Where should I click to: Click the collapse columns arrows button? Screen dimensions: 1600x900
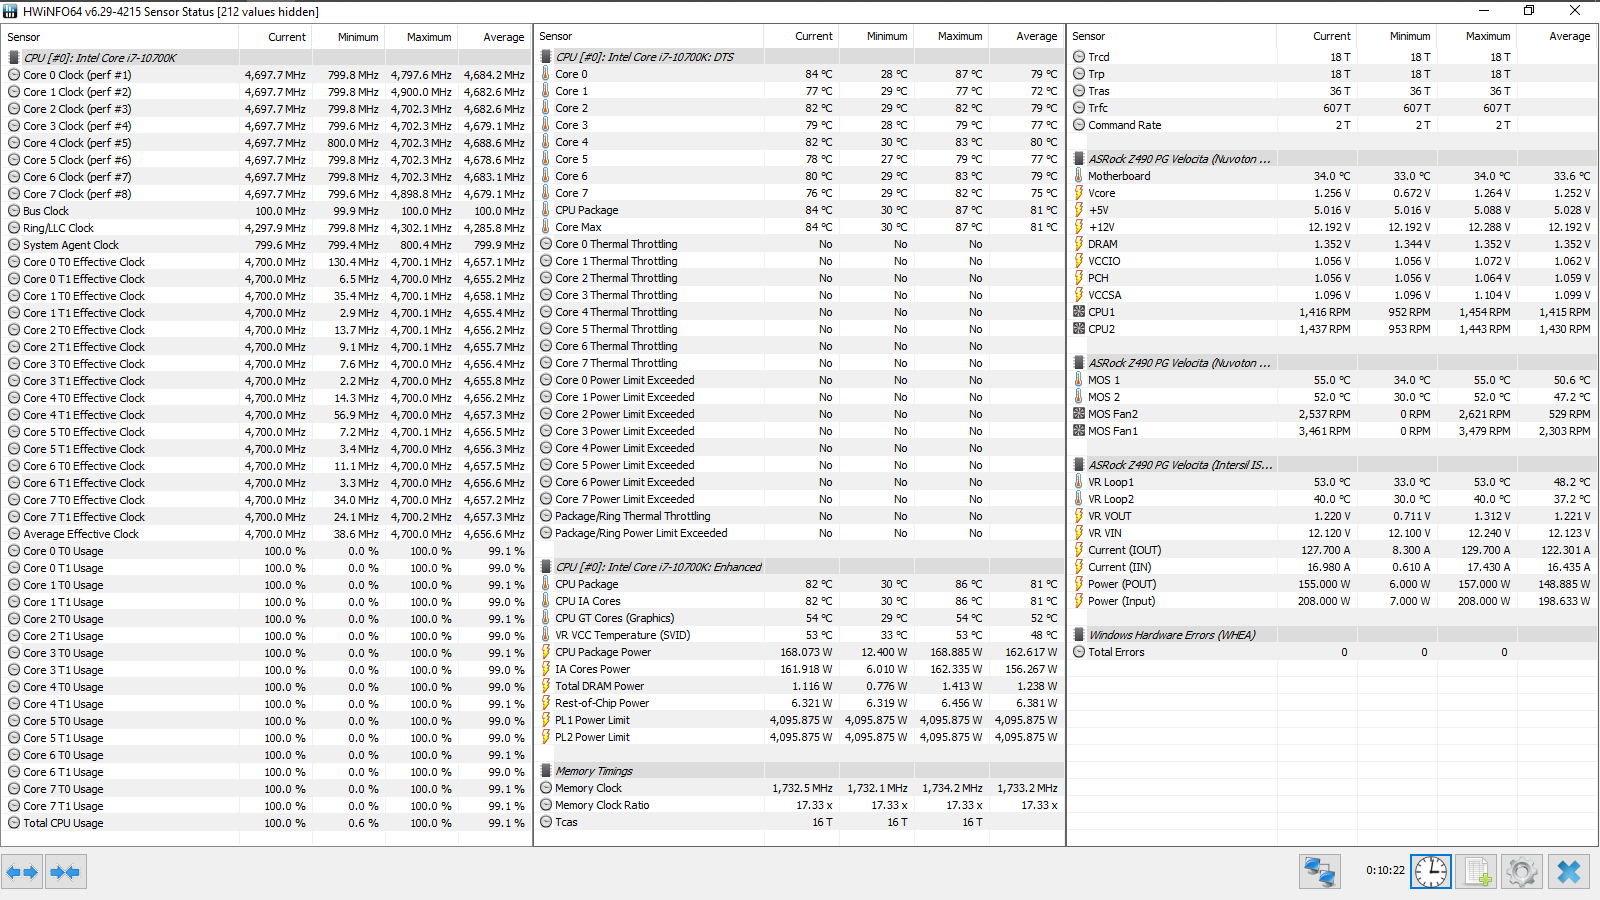click(65, 872)
